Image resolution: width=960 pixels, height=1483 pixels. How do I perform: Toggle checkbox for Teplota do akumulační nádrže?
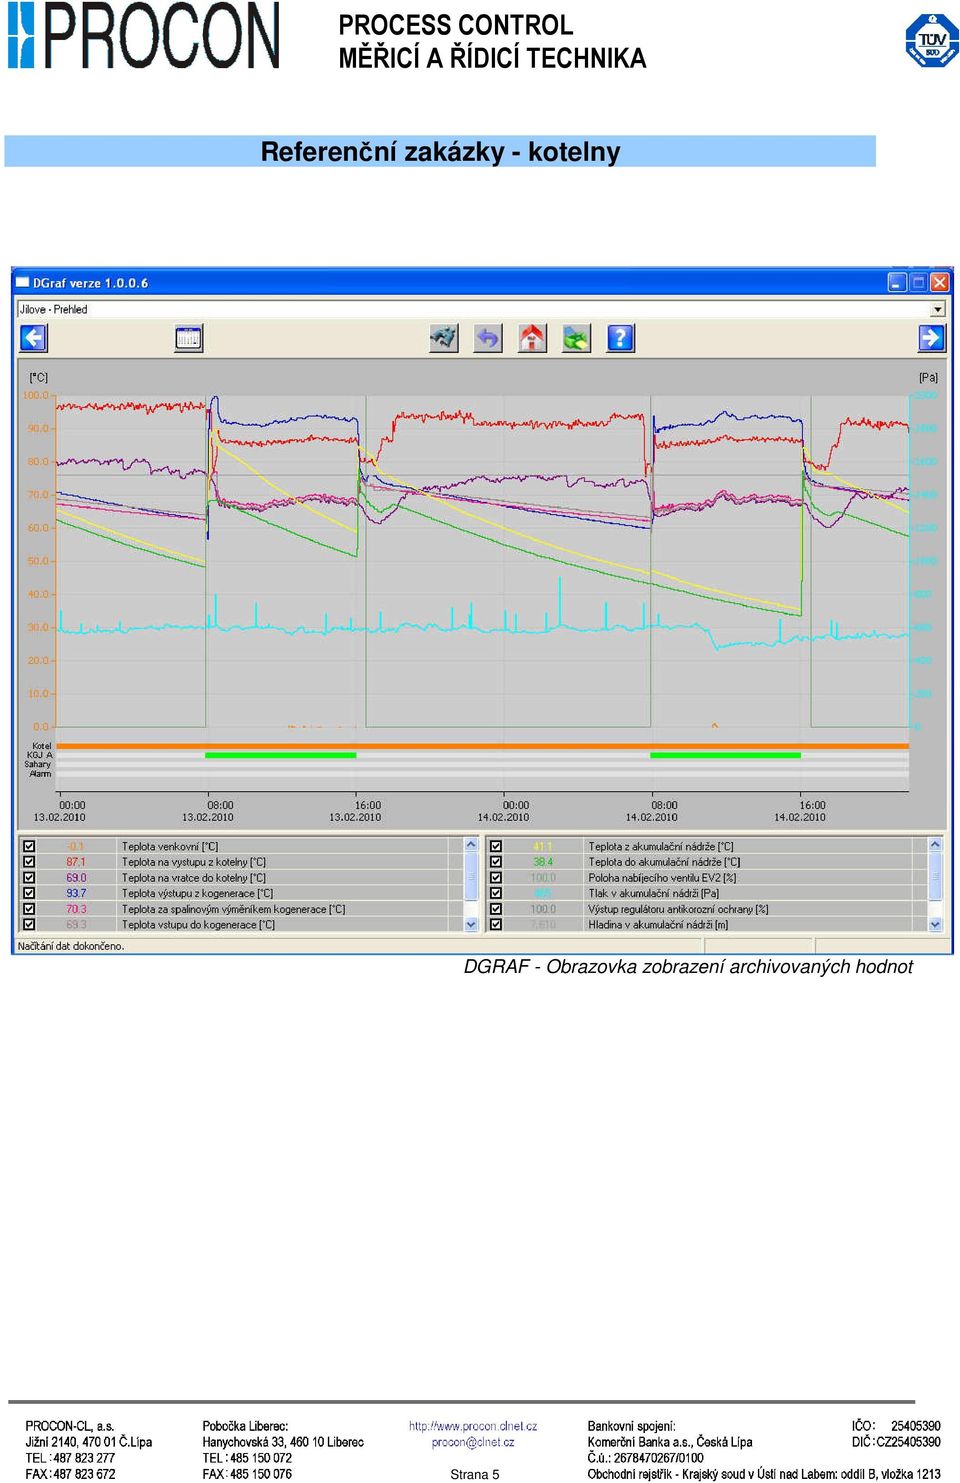coord(495,862)
